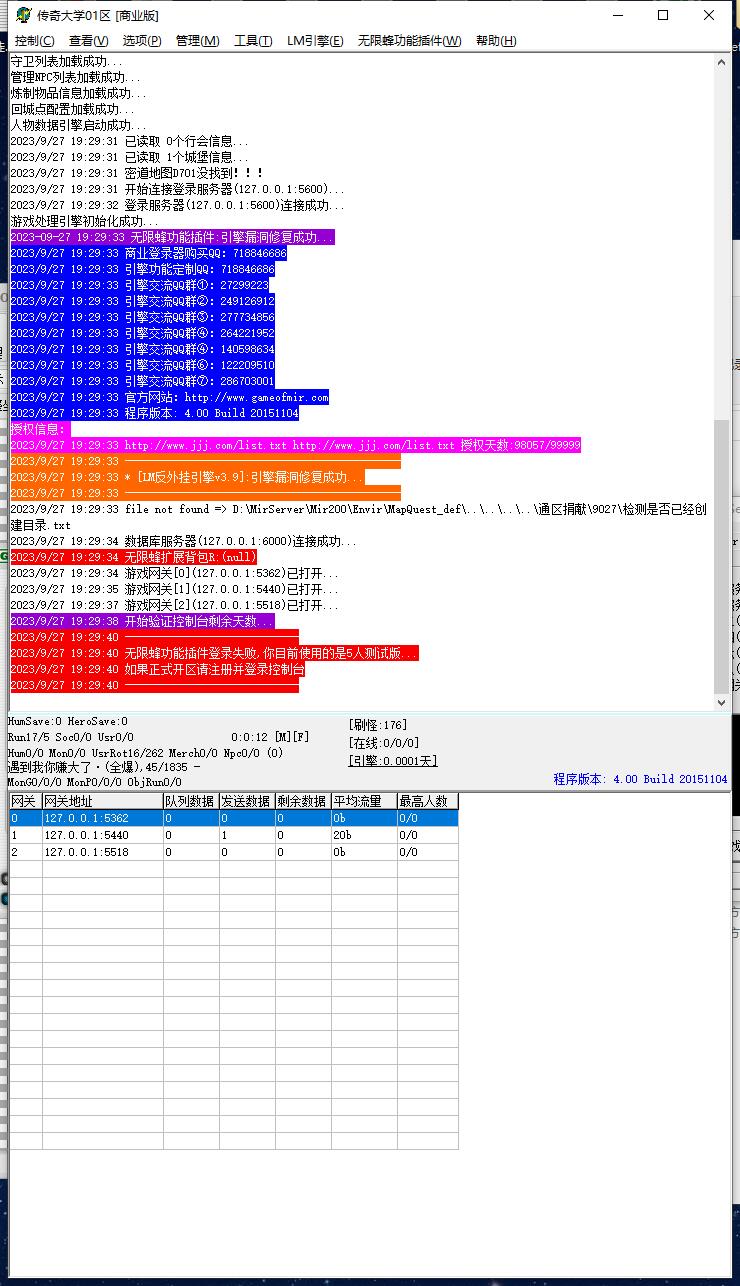
Task: Open the 查看(V) menu
Action: 88,41
